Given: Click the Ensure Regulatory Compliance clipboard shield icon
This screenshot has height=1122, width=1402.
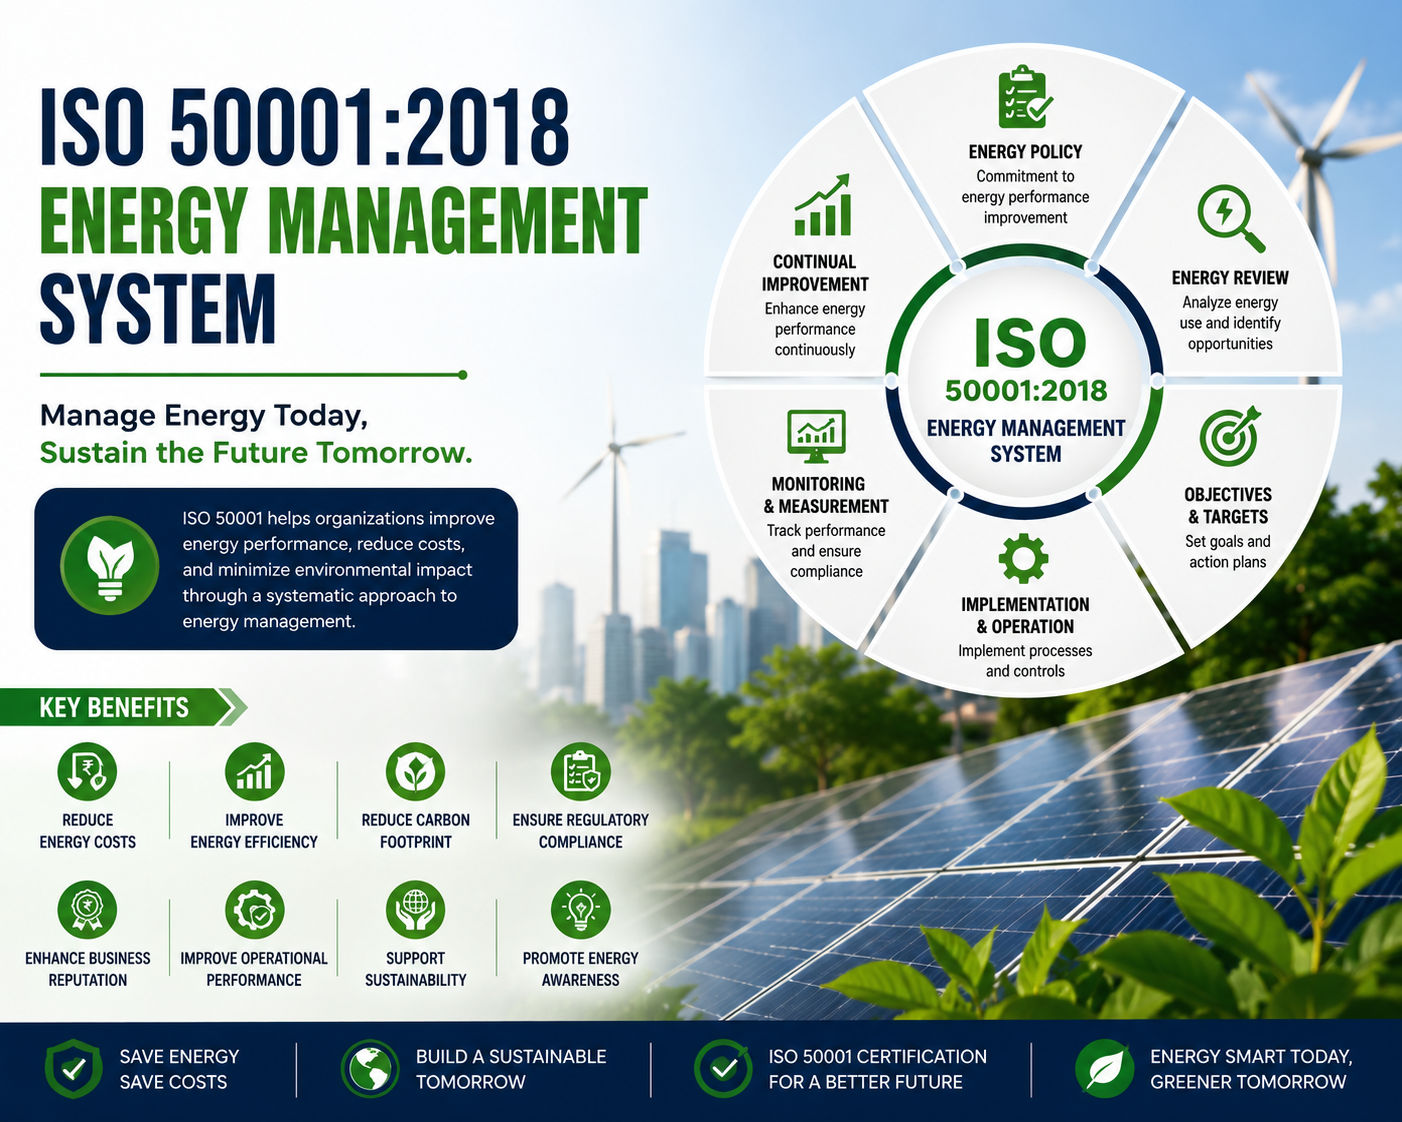Looking at the screenshot, I should point(581,772).
